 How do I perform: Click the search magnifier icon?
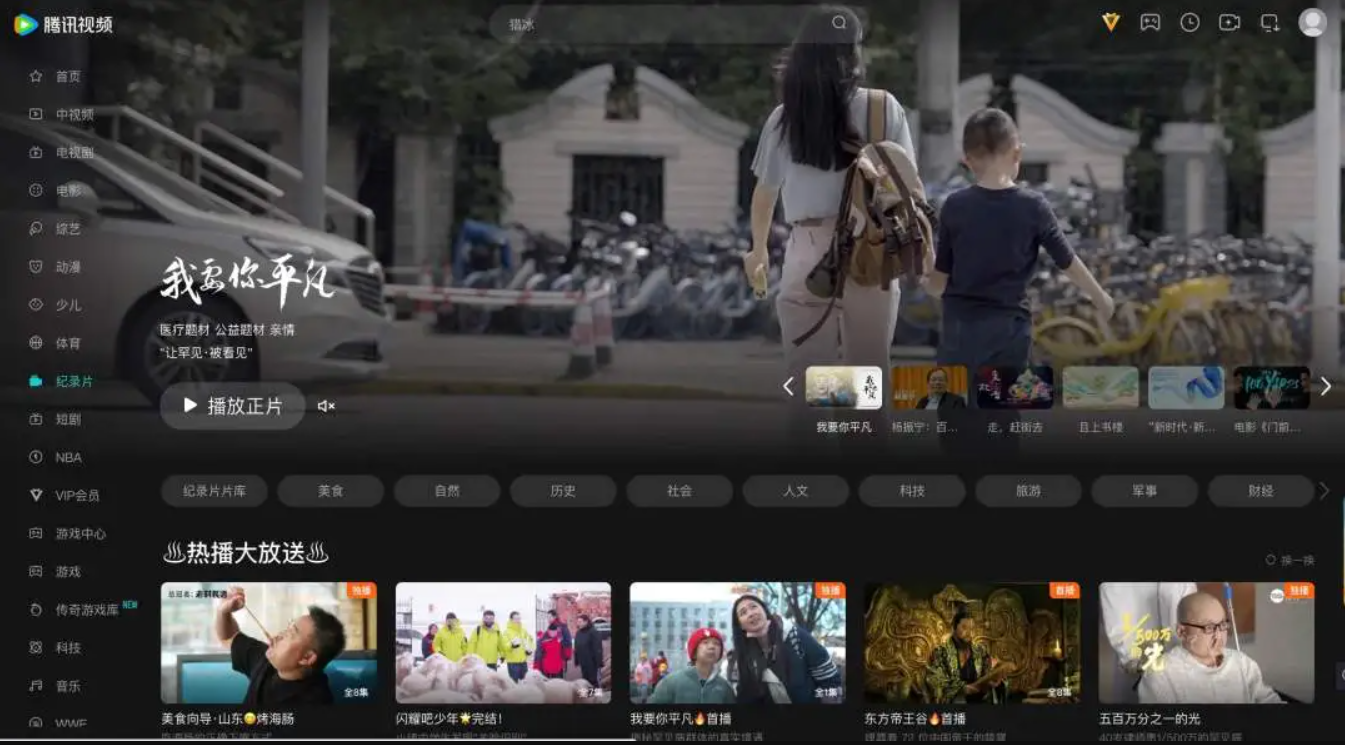pyautogui.click(x=838, y=23)
